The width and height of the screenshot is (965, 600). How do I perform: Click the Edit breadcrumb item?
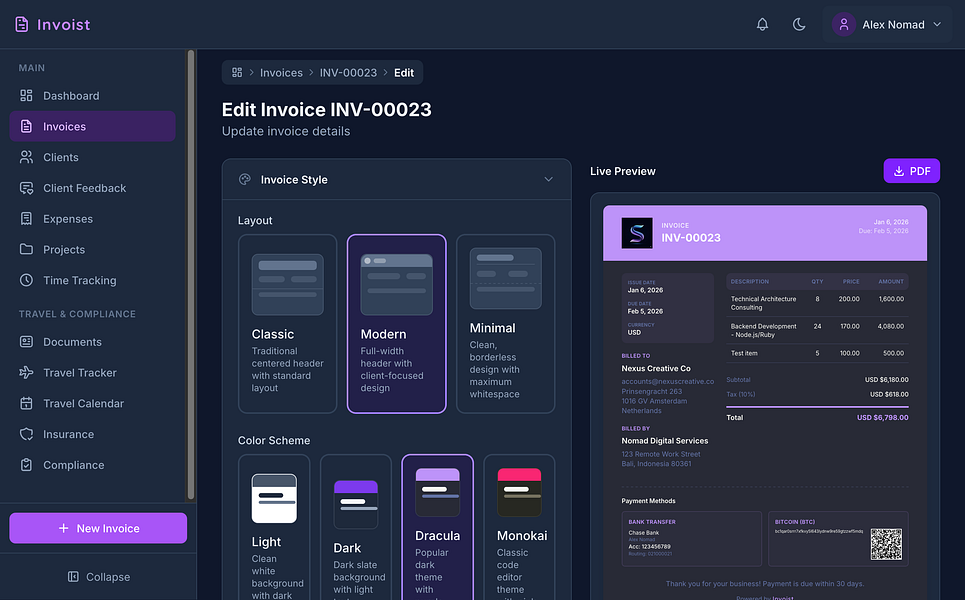[x=404, y=73]
